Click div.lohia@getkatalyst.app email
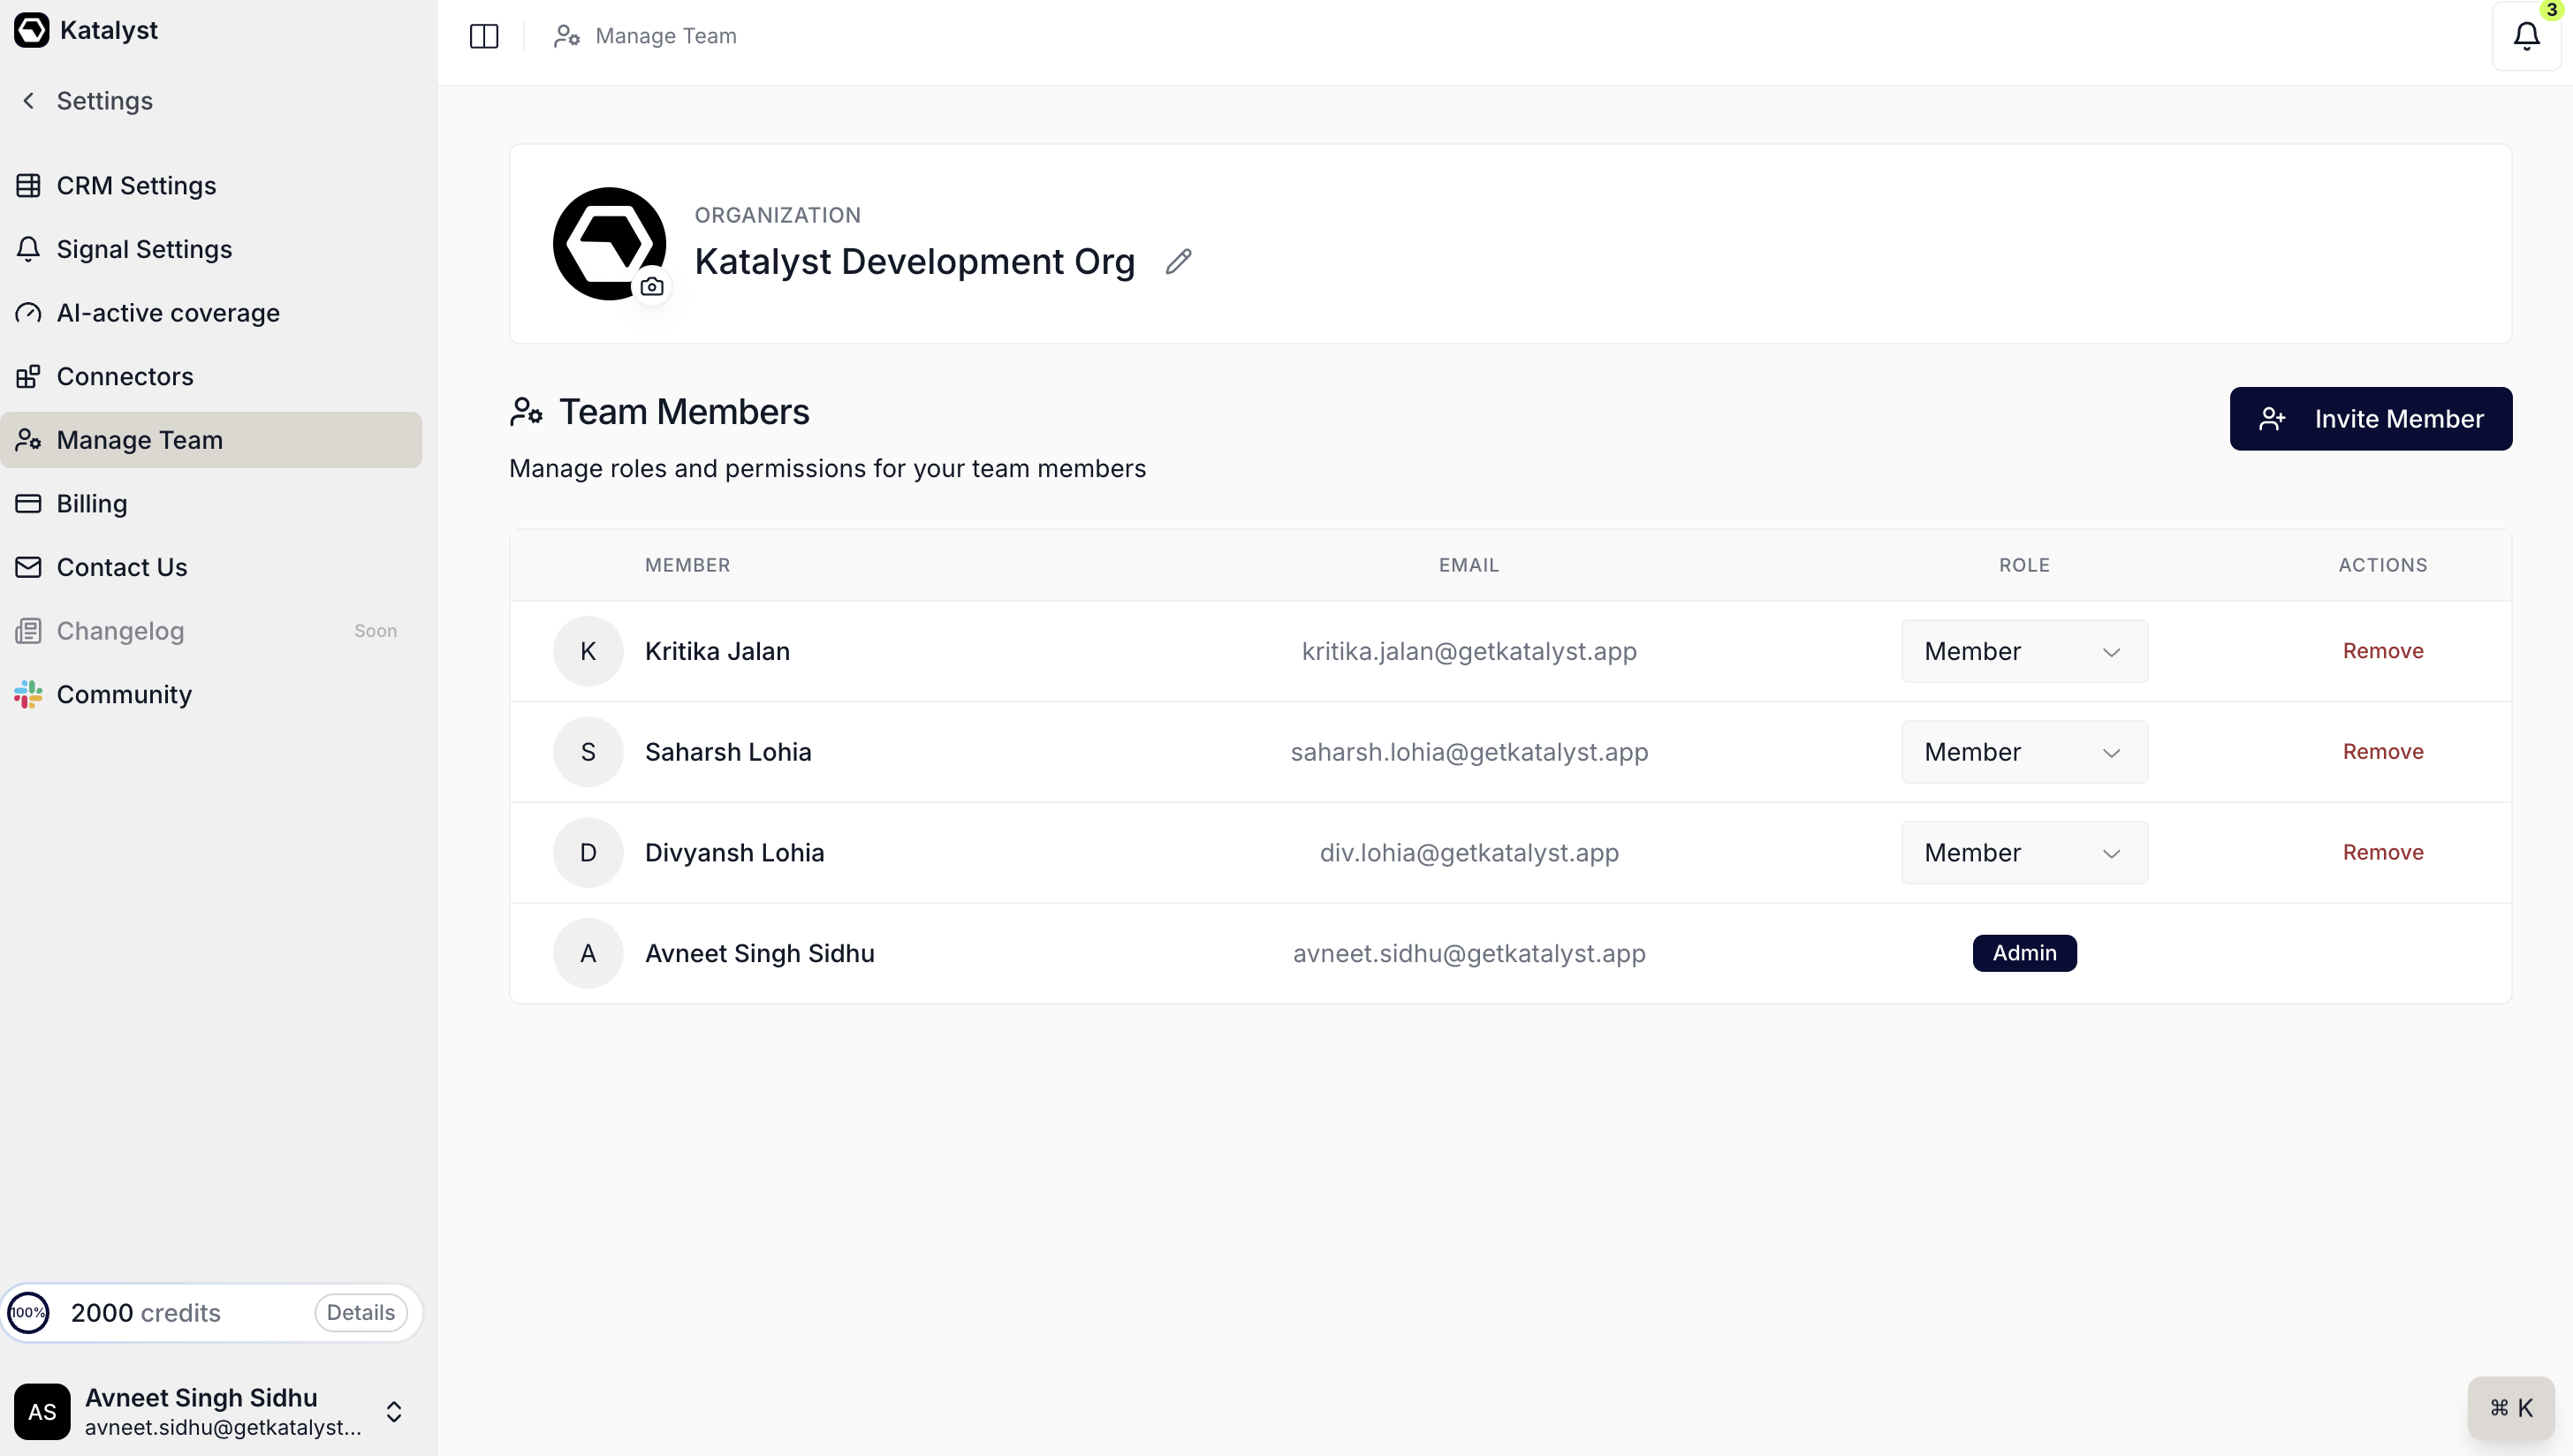Viewport: 2573px width, 1456px height. pyautogui.click(x=1469, y=853)
